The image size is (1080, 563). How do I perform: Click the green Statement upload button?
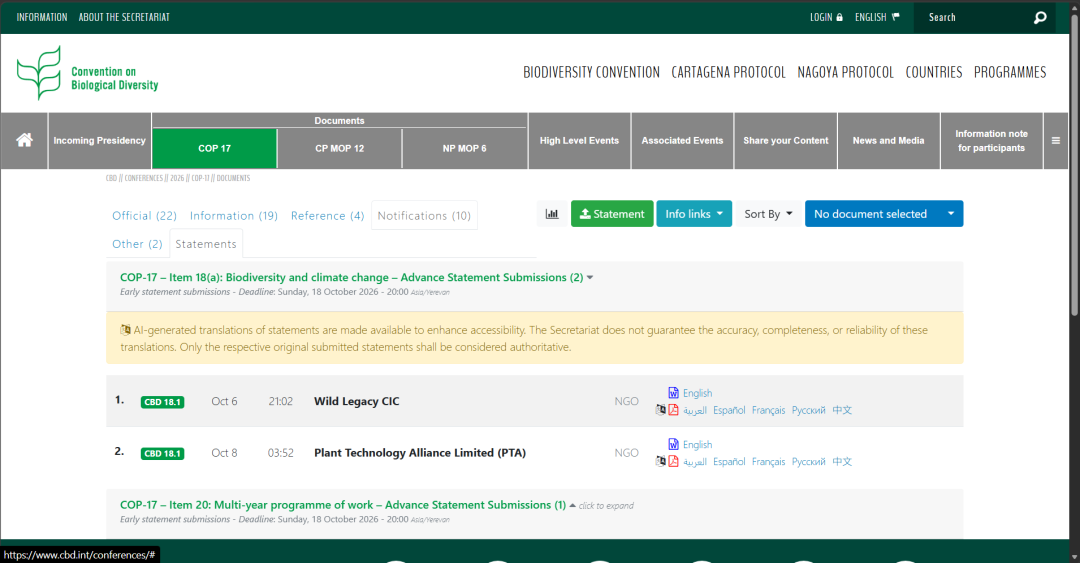[x=612, y=214]
